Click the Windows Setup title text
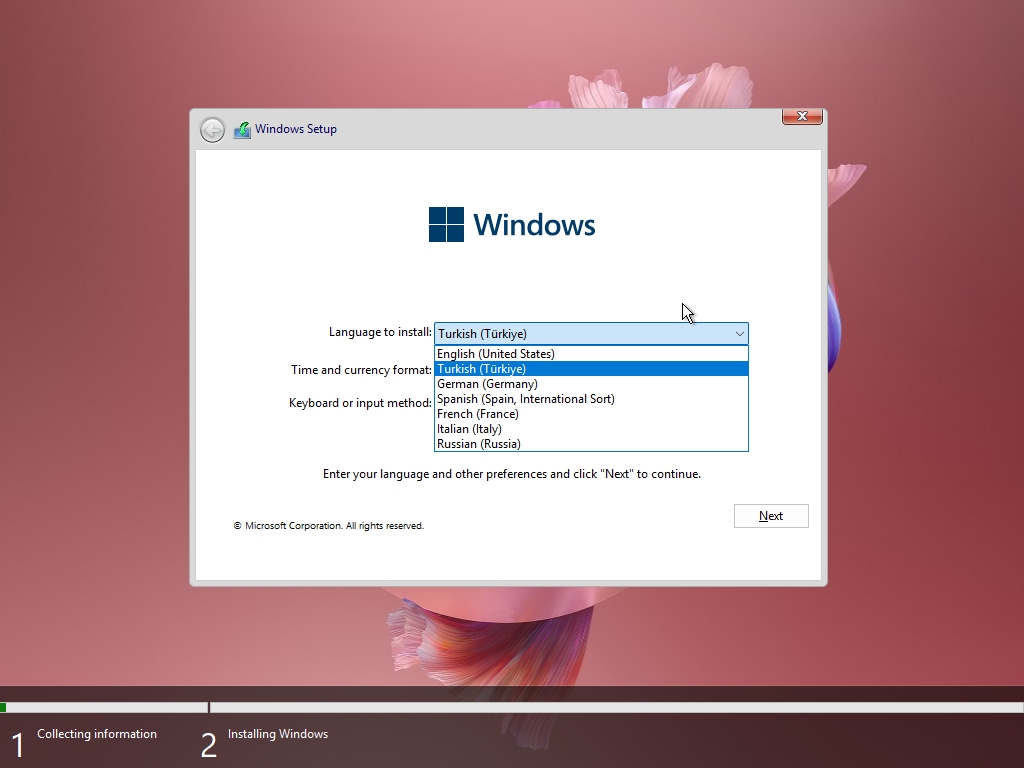Image resolution: width=1024 pixels, height=768 pixels. tap(296, 129)
